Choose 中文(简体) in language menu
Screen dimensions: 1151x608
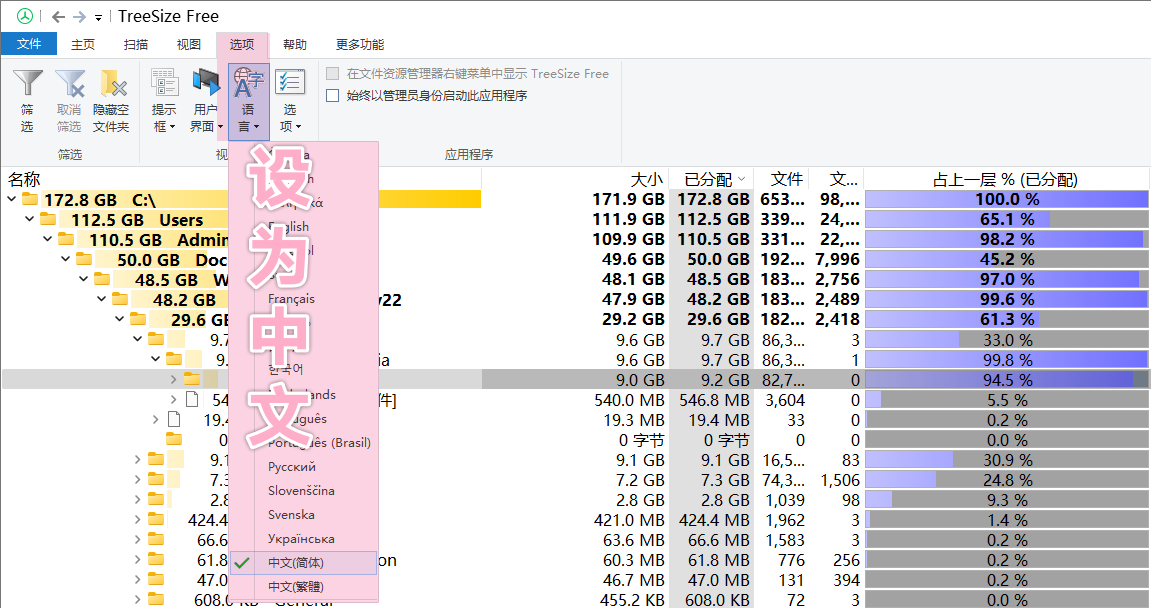(303, 563)
